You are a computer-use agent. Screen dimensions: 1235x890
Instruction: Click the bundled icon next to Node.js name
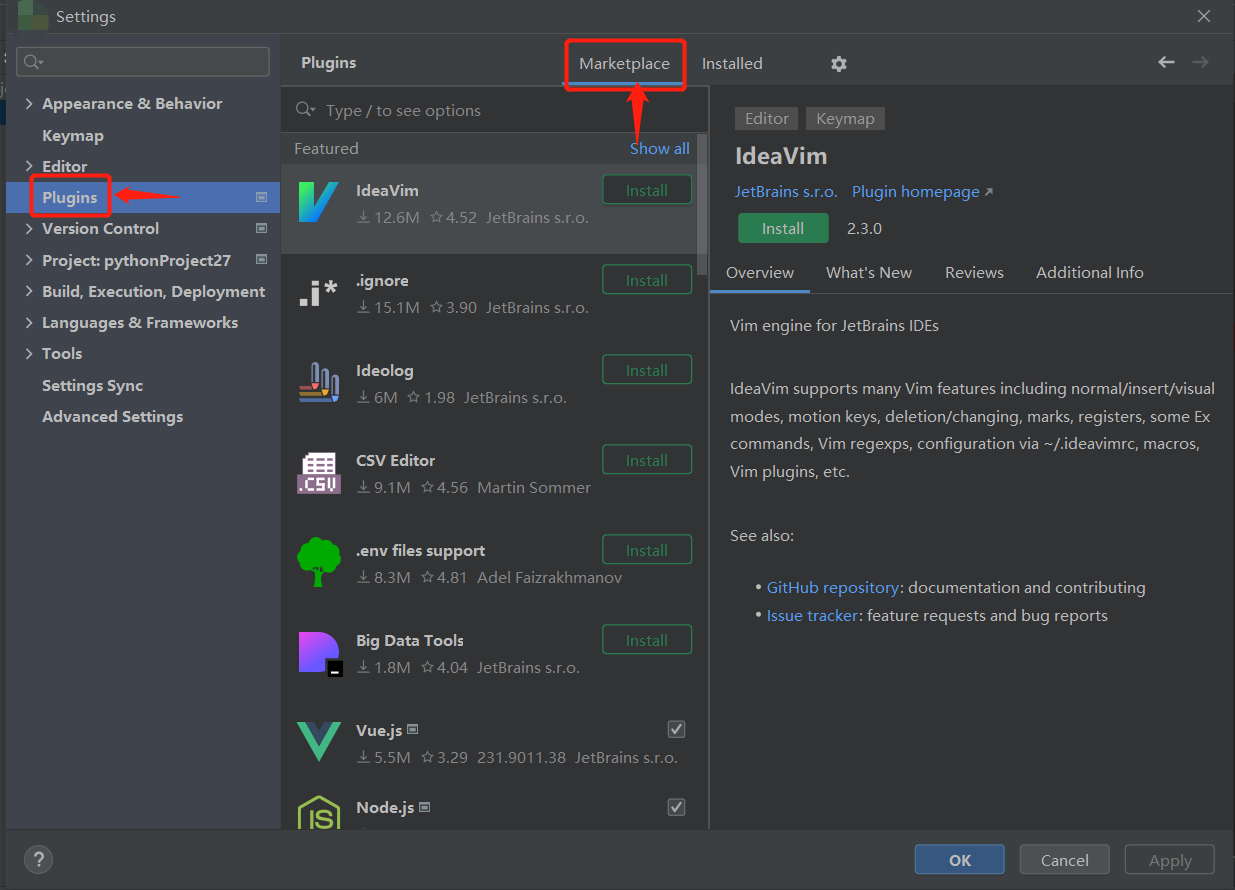424,807
